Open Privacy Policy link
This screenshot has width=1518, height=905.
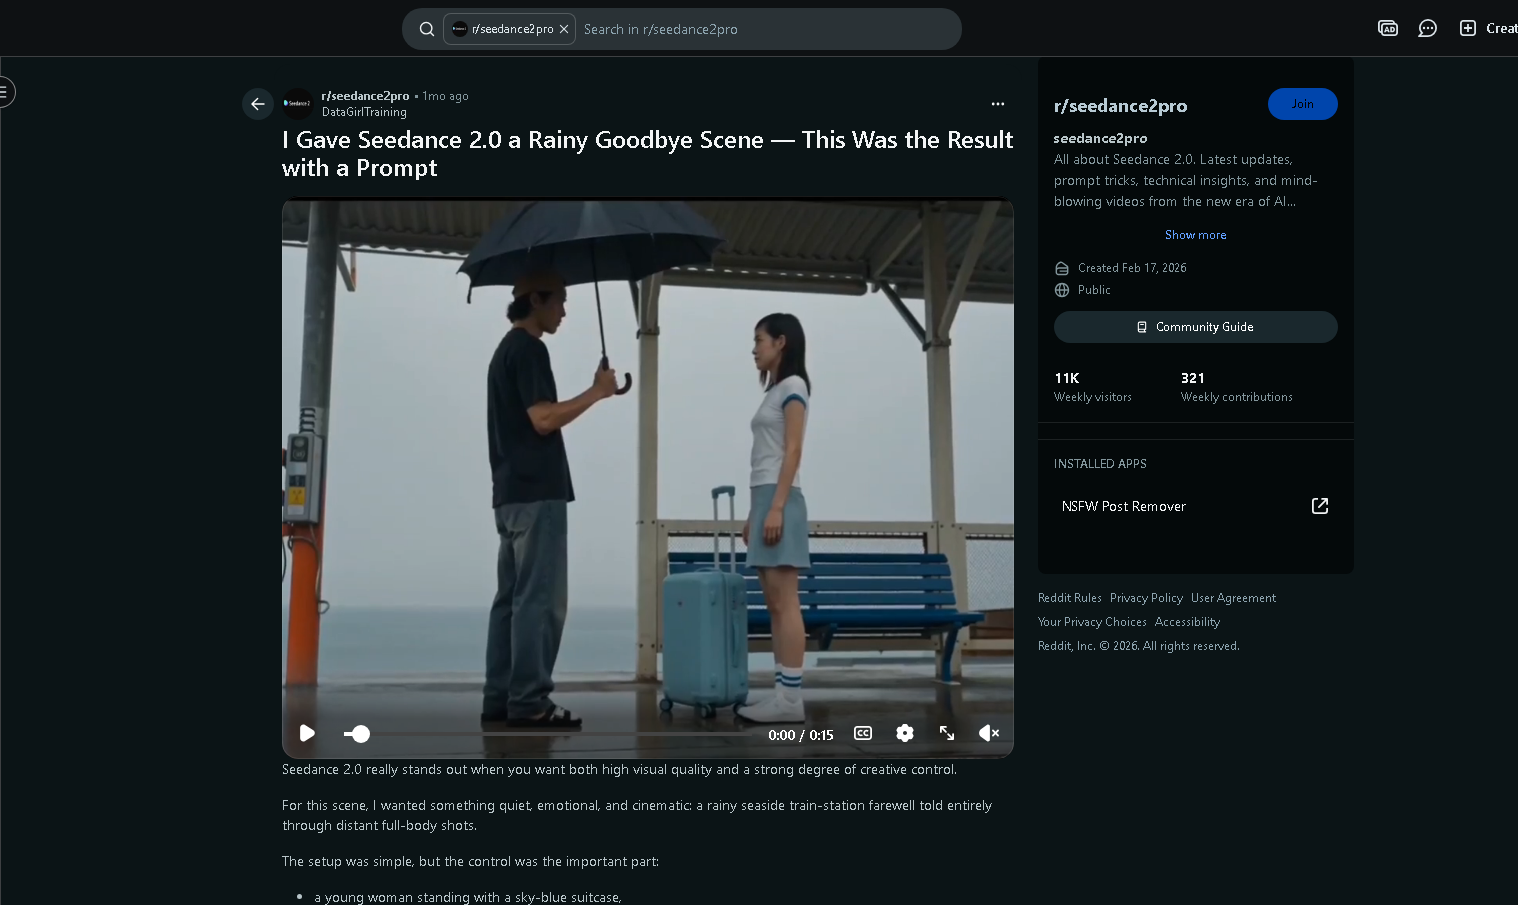(x=1146, y=598)
